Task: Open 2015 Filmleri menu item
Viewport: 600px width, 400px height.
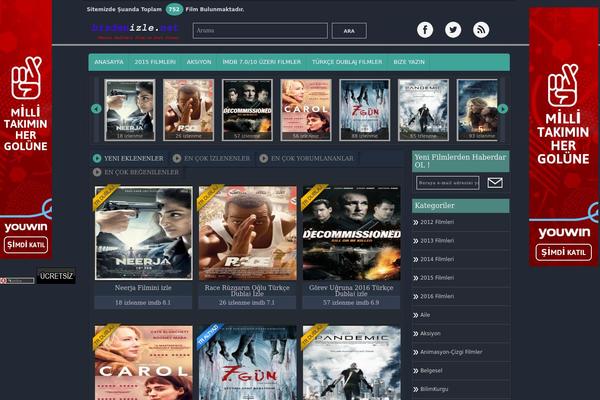Action: pos(155,62)
